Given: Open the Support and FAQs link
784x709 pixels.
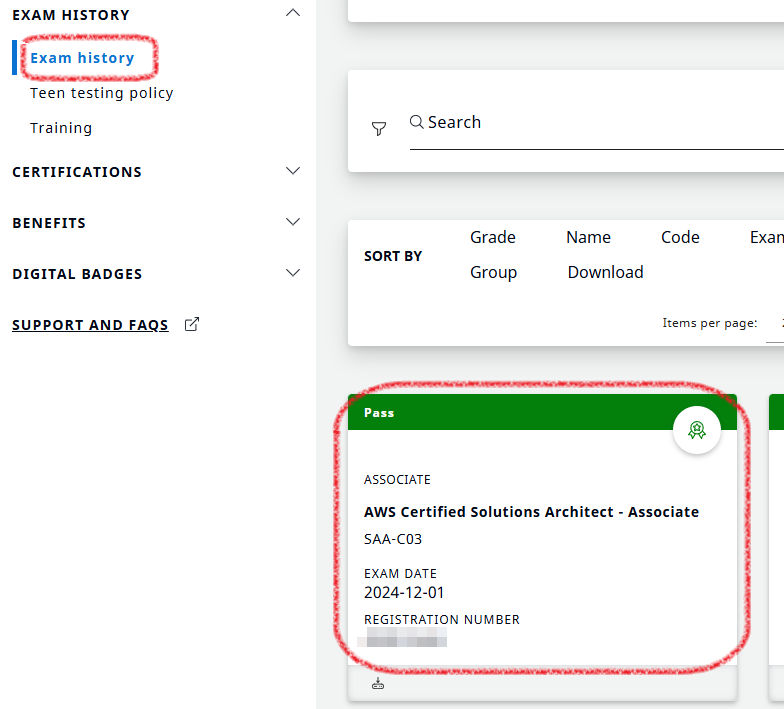Looking at the screenshot, I should click(x=90, y=325).
